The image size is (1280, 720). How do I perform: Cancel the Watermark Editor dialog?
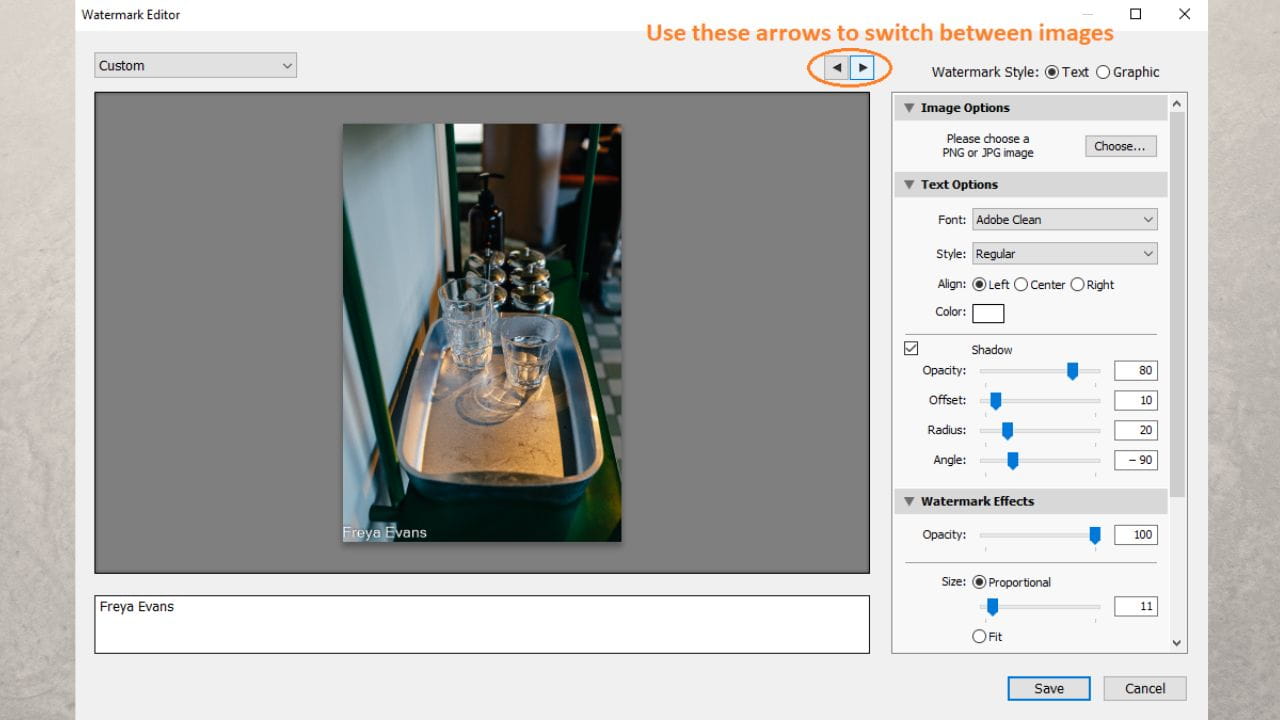1145,688
